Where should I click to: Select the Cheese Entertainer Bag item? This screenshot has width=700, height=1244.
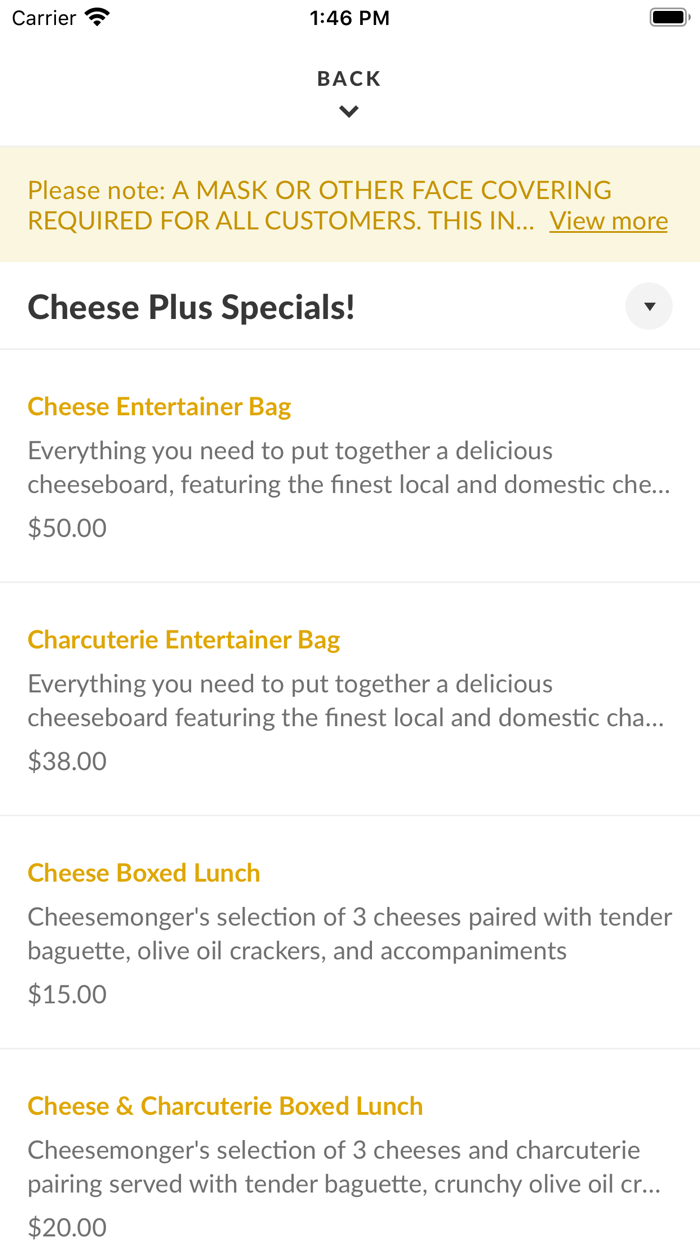click(x=159, y=406)
